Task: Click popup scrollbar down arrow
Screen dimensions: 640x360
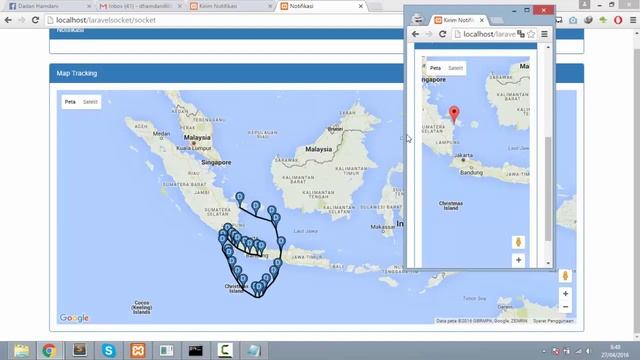Action: tap(548, 263)
